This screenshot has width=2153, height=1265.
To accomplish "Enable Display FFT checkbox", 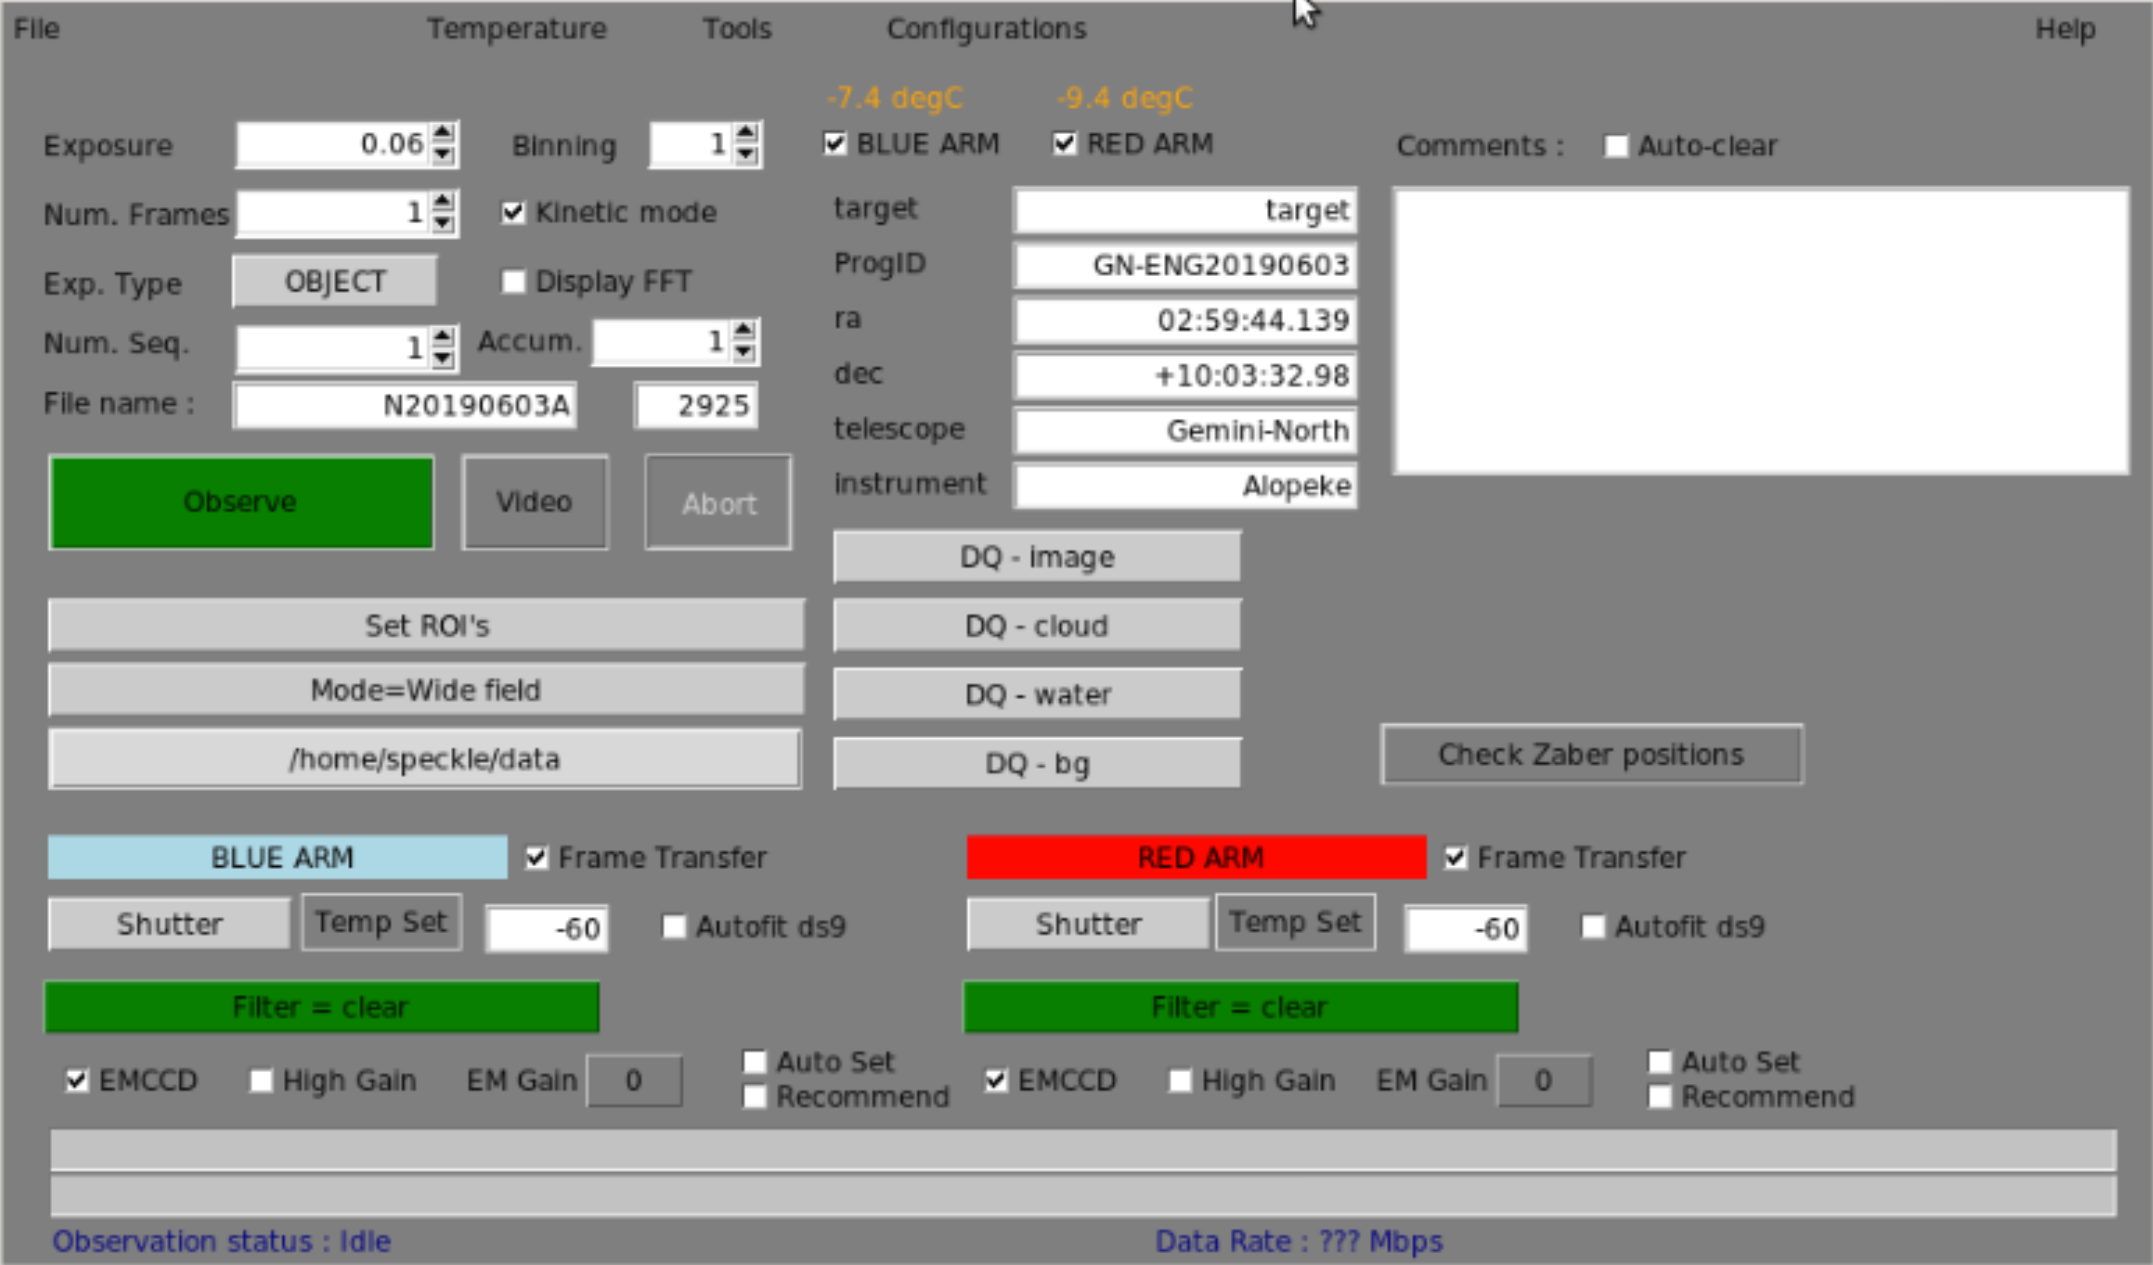I will [513, 281].
